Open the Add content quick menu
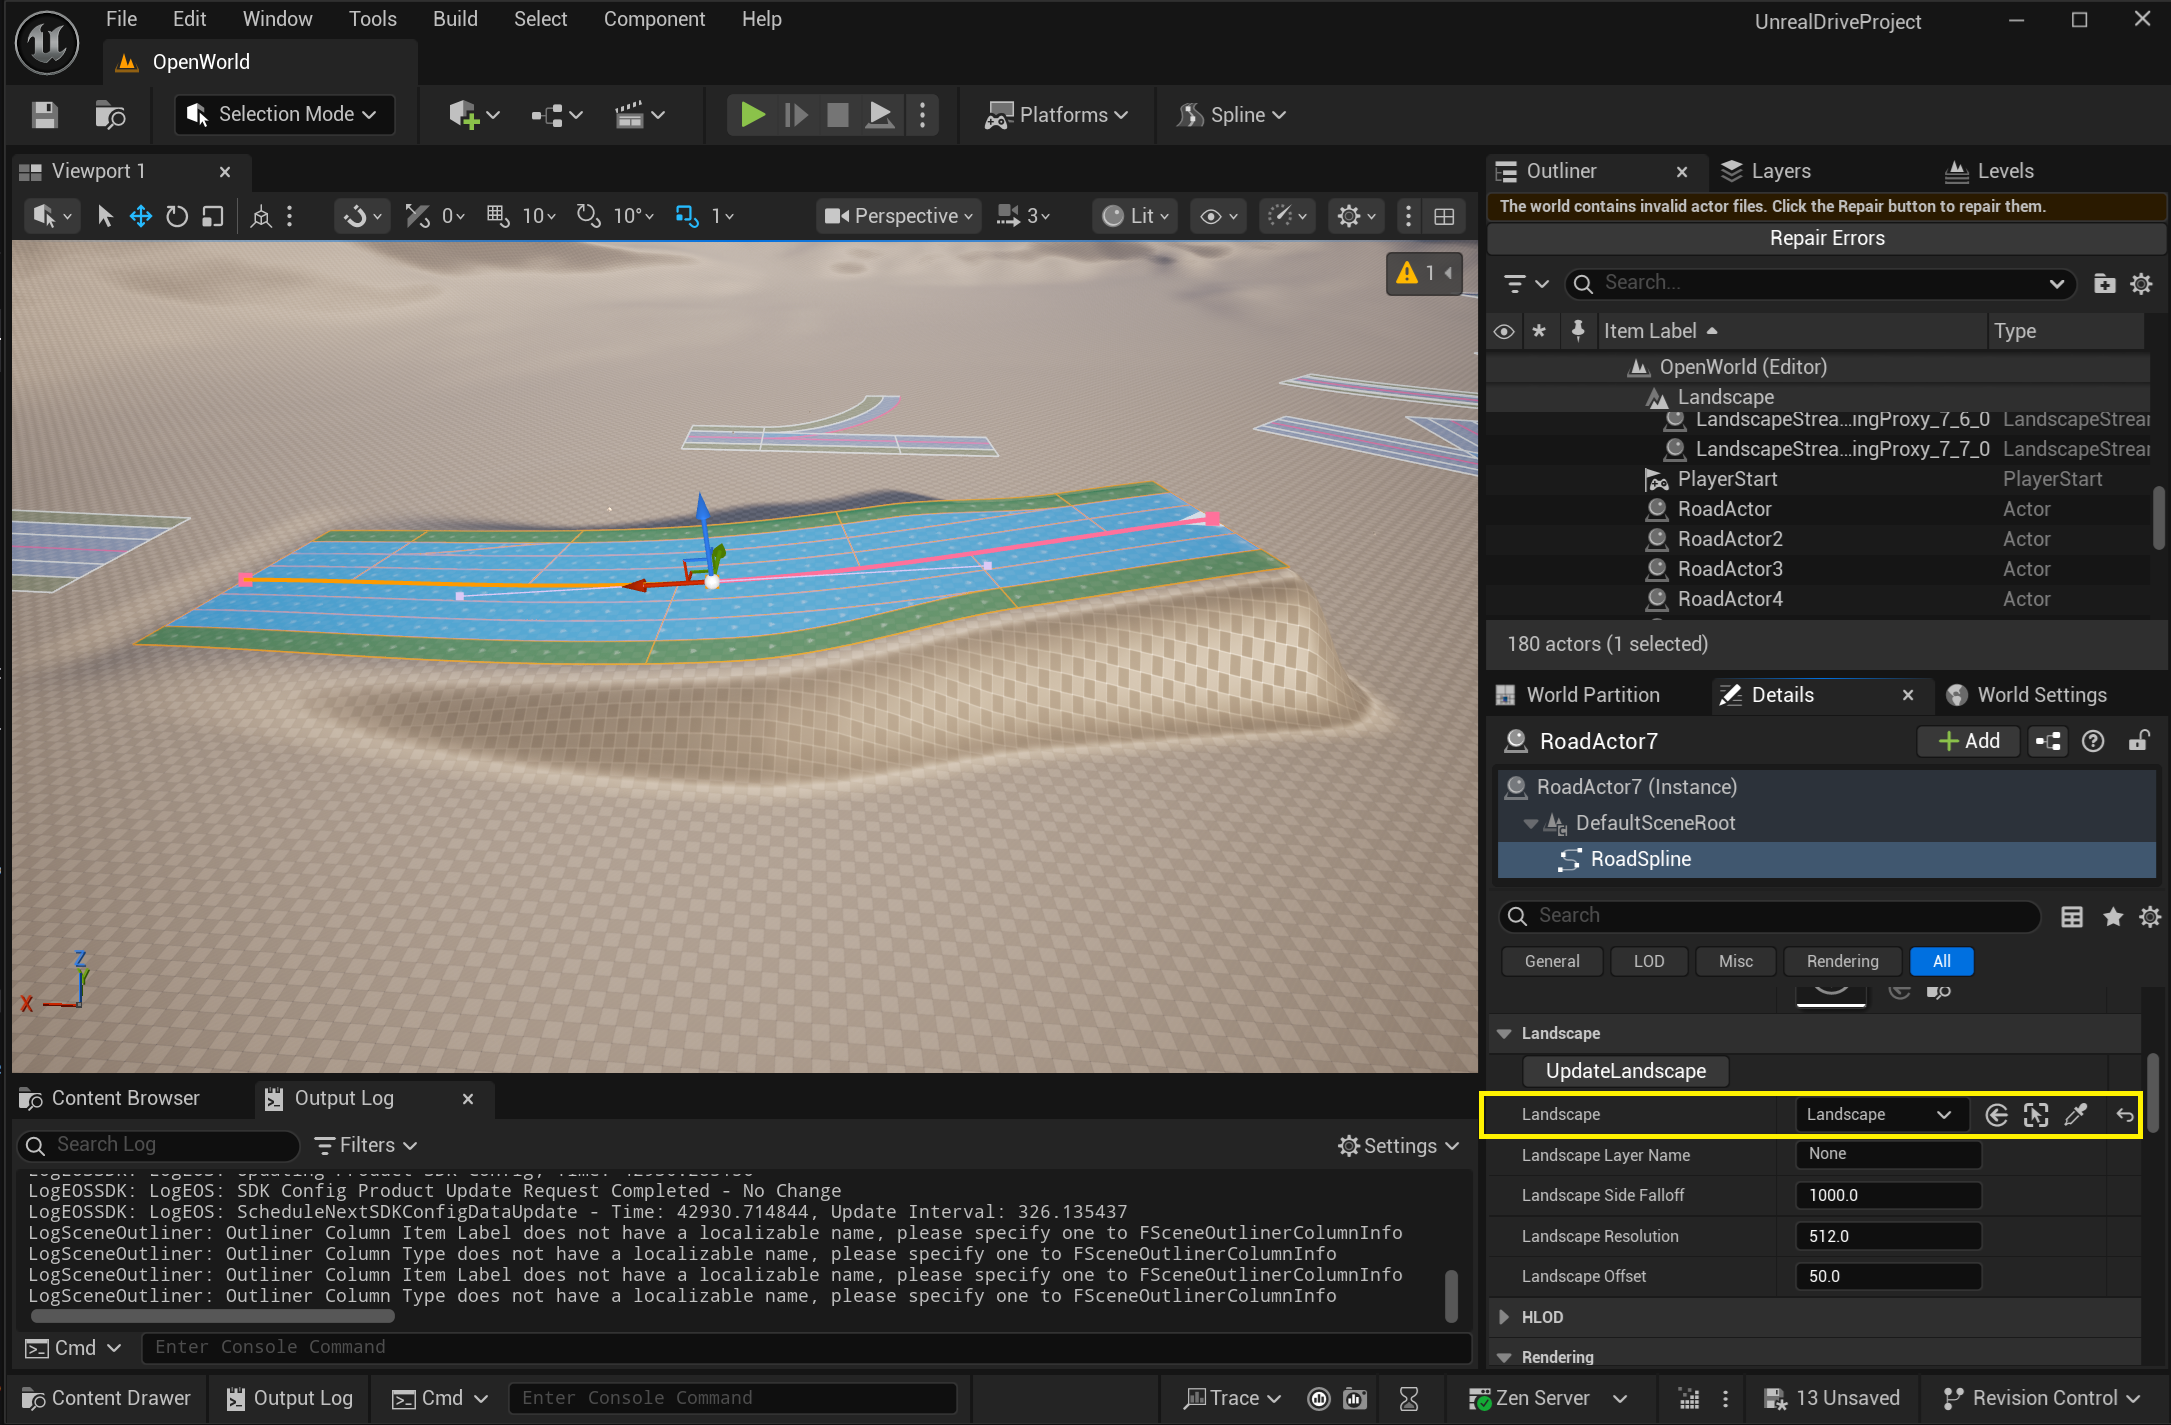 point(473,115)
